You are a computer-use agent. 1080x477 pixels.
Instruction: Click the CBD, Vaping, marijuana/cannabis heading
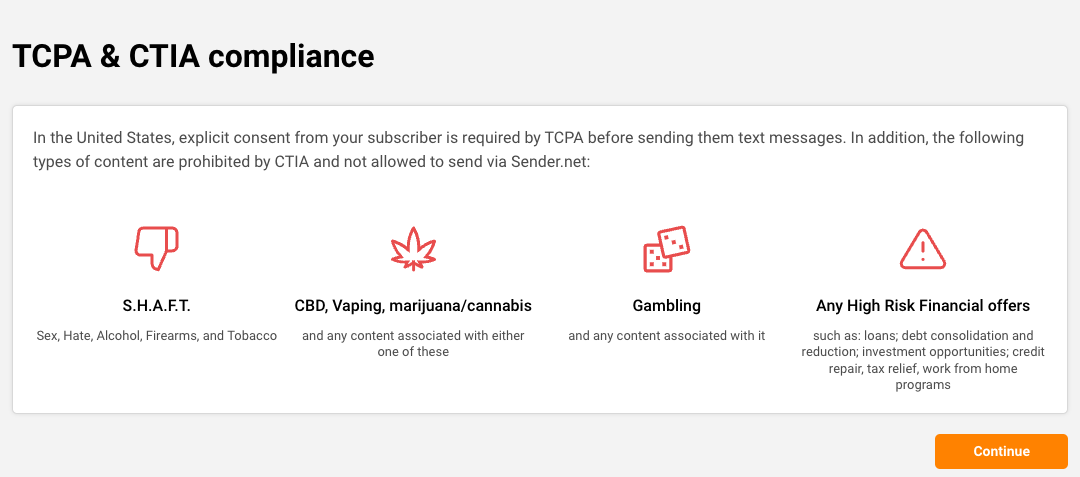coord(413,305)
